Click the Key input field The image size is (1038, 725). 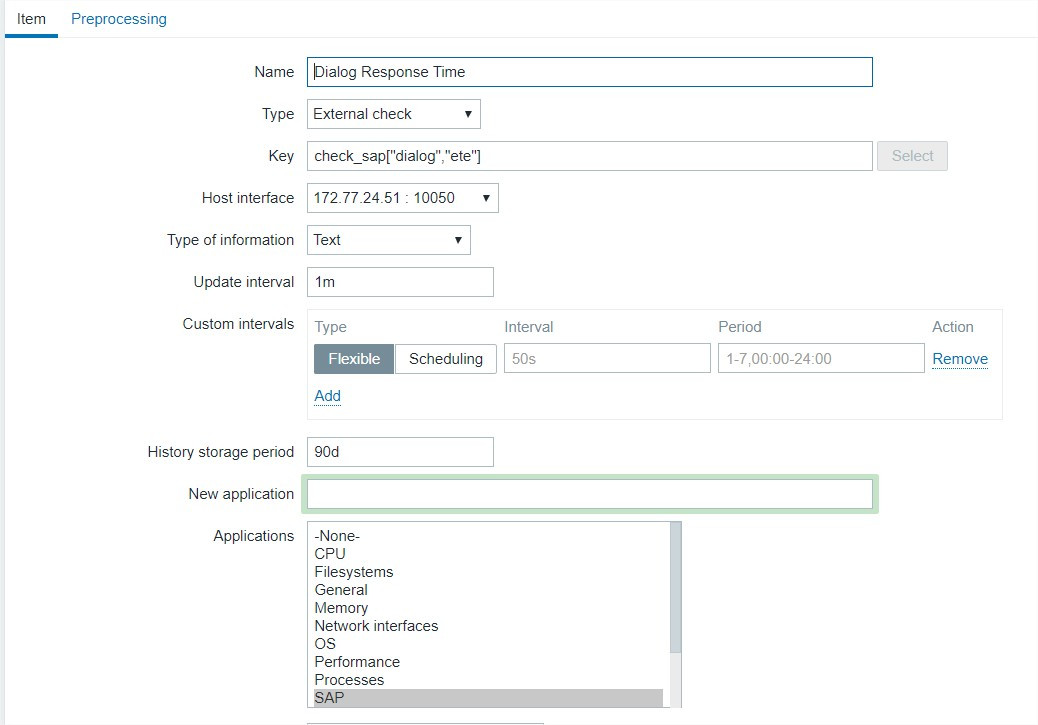pyautogui.click(x=590, y=156)
